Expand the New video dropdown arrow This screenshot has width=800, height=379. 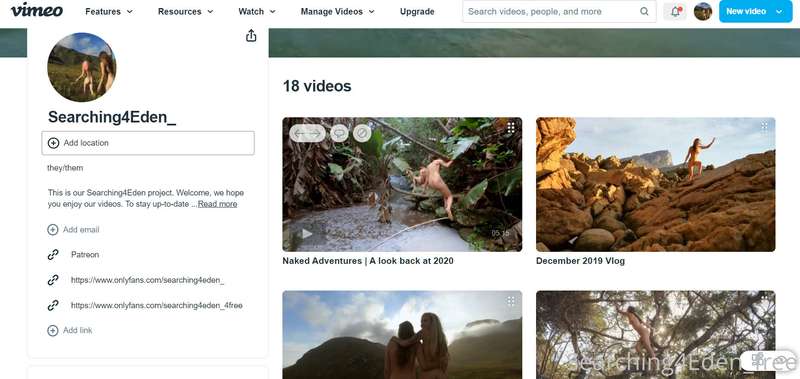(779, 11)
